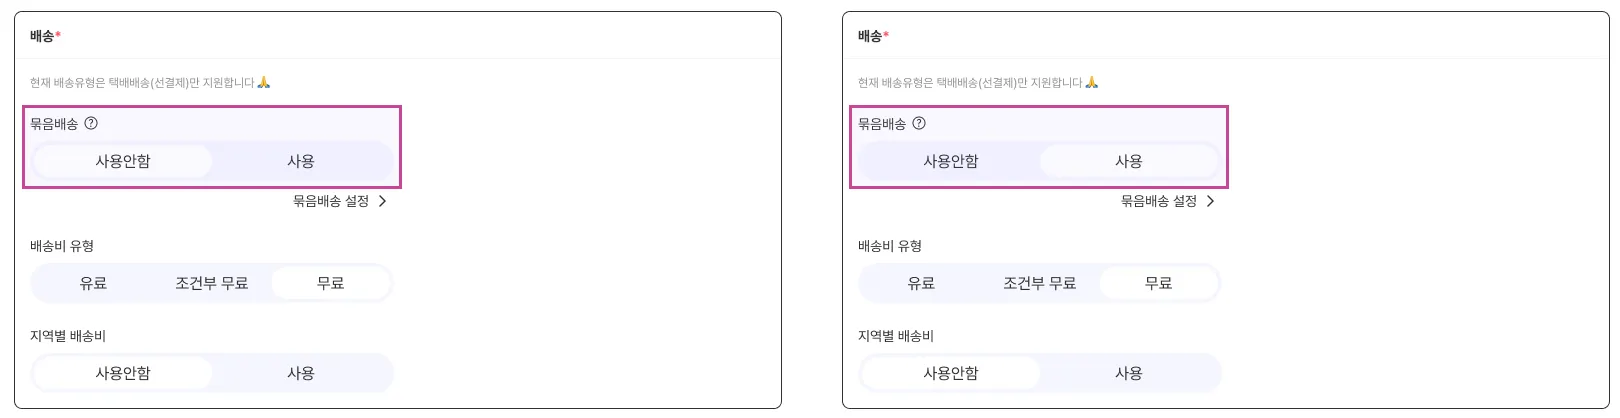This screenshot has width=1620, height=418.
Task: Click the 묶음배송 help icon in right panel
Action: [919, 124]
